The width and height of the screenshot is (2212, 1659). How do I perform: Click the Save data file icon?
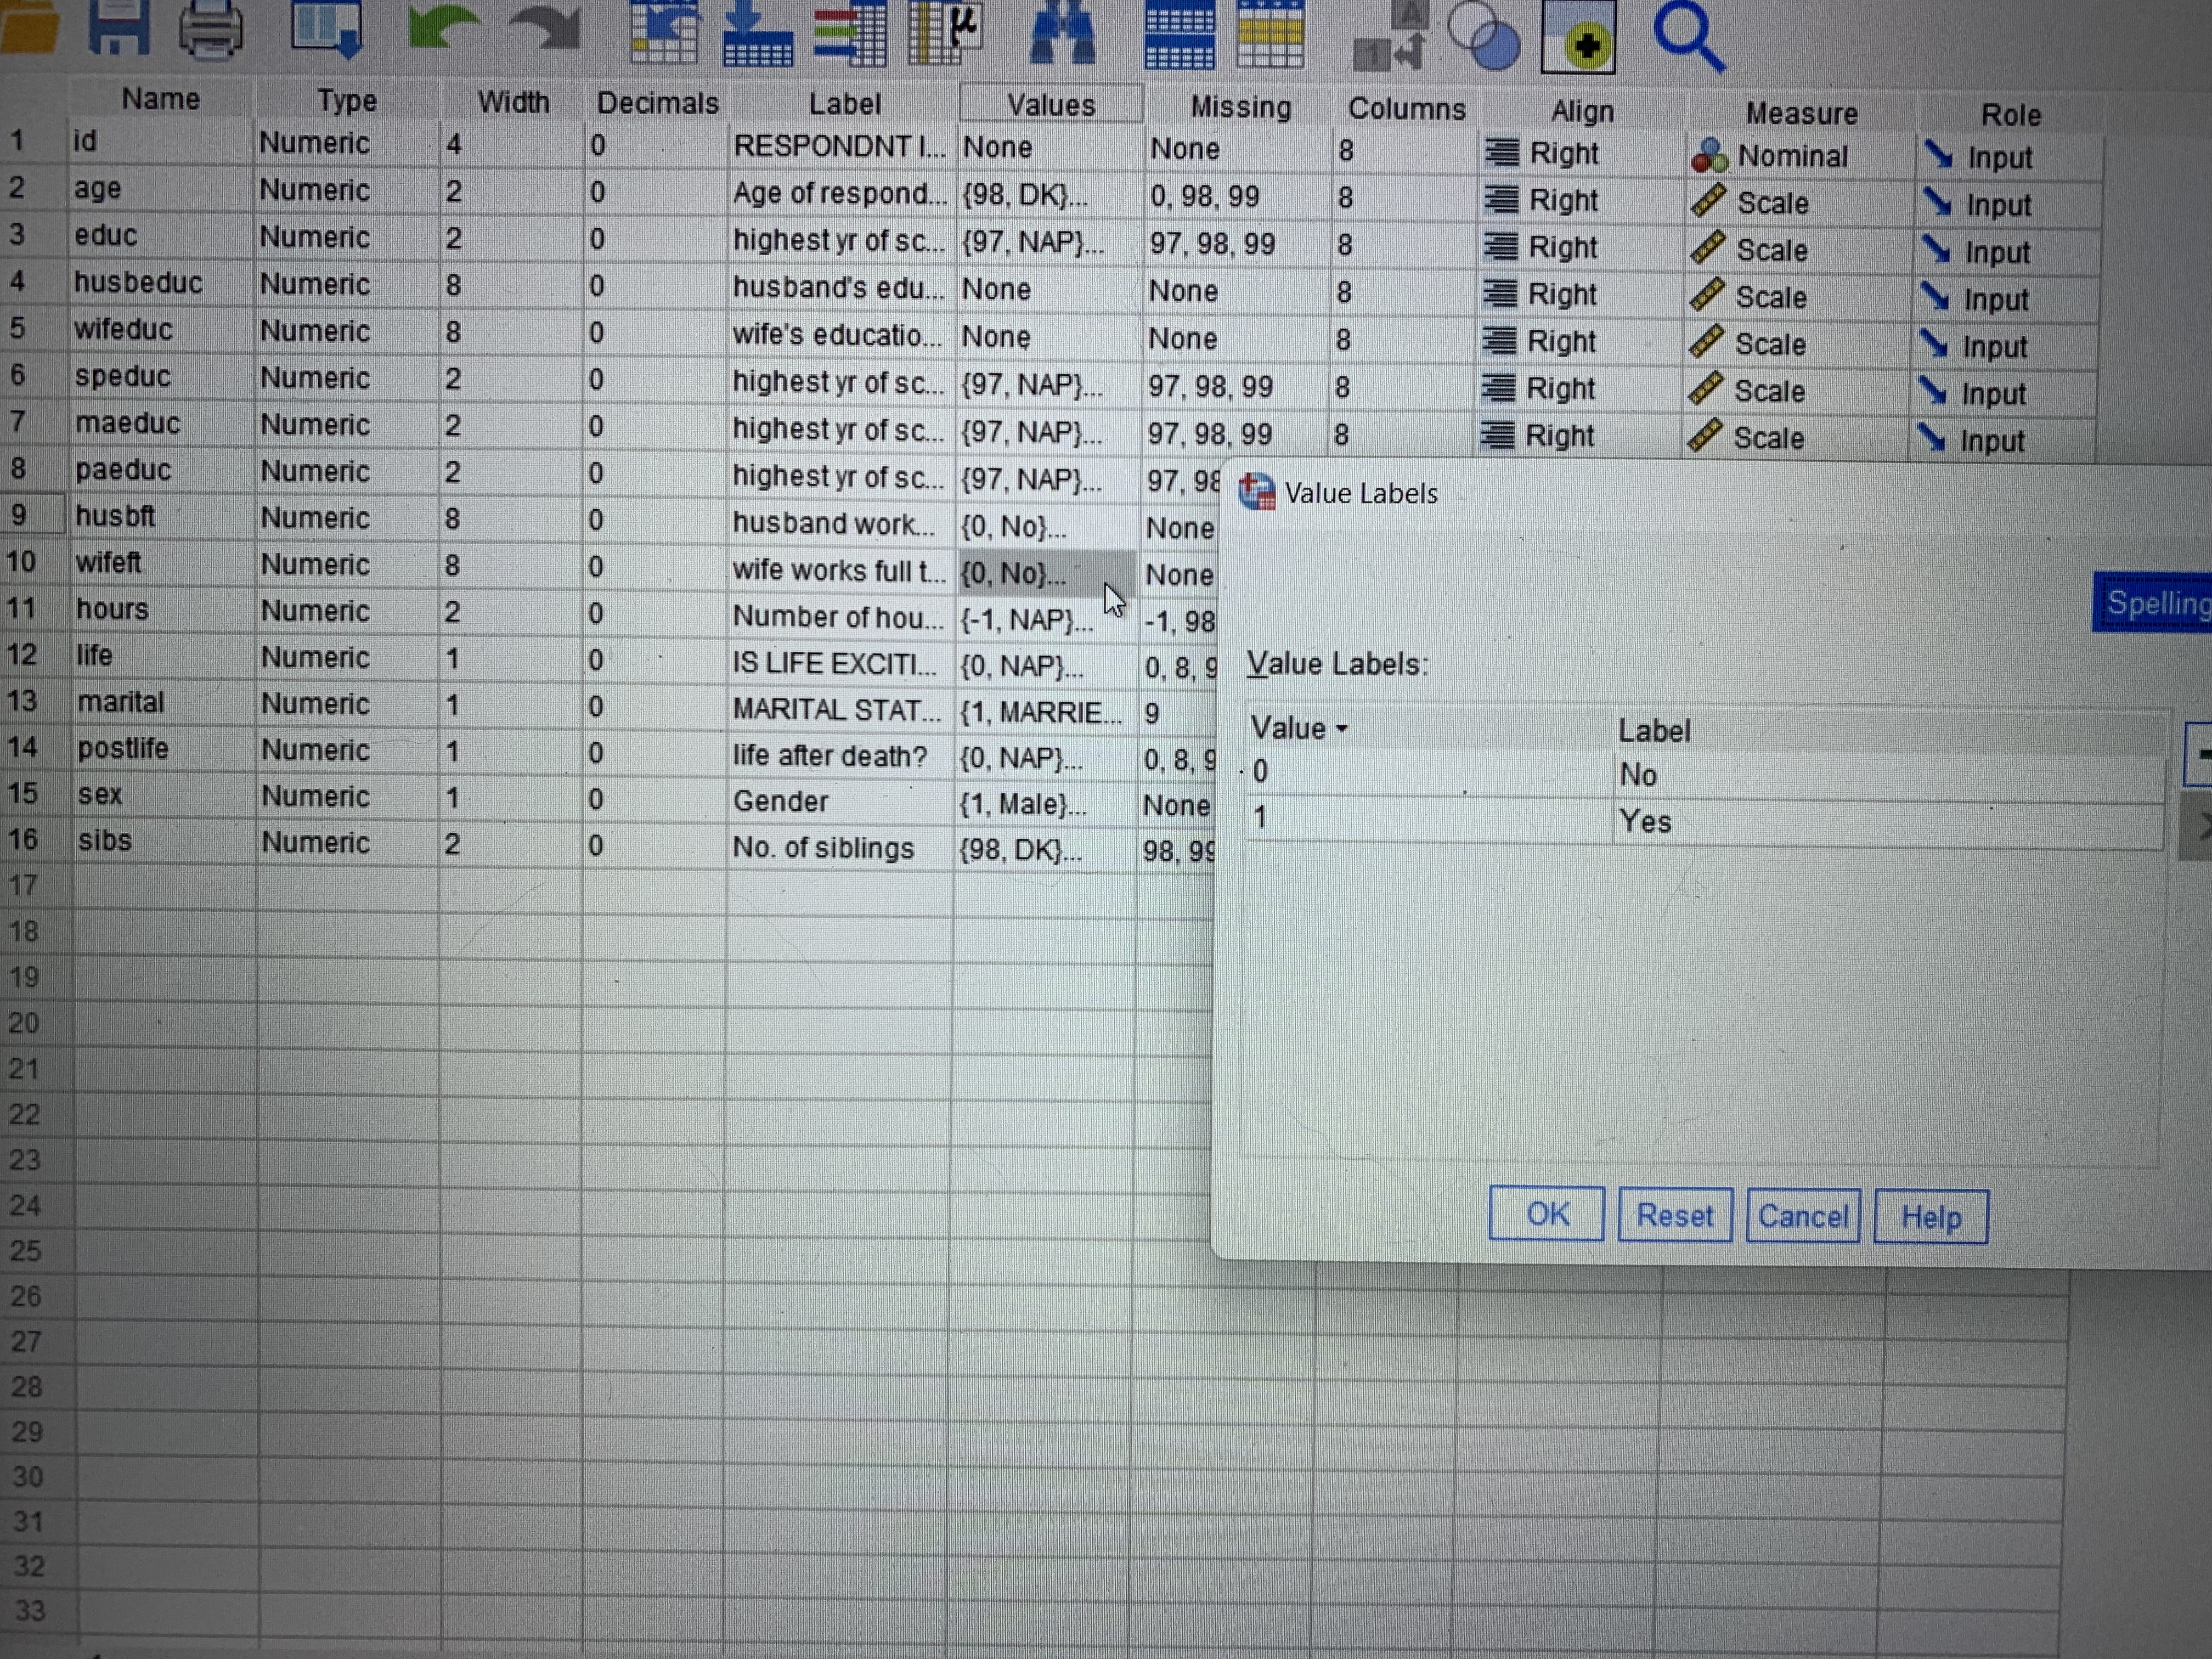pos(118,27)
